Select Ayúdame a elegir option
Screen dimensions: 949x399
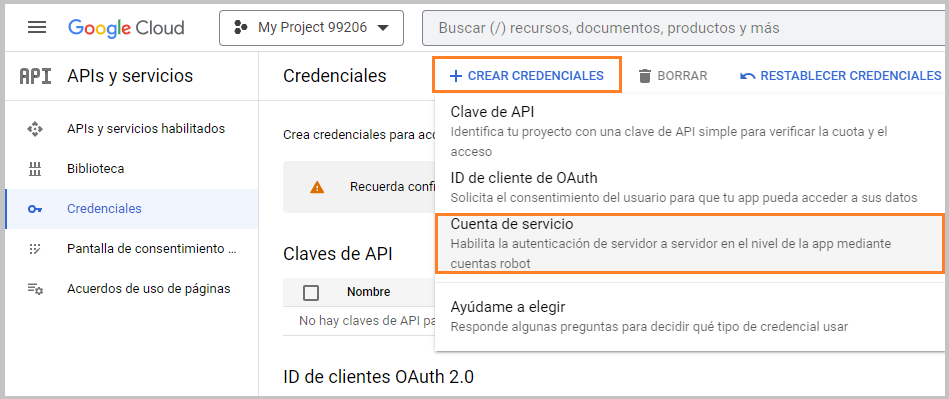[690, 317]
